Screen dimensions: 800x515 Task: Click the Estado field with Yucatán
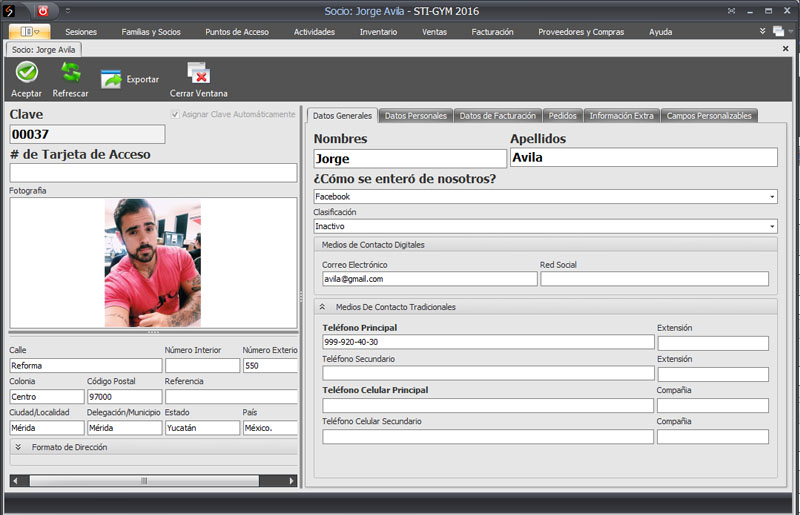[203, 428]
